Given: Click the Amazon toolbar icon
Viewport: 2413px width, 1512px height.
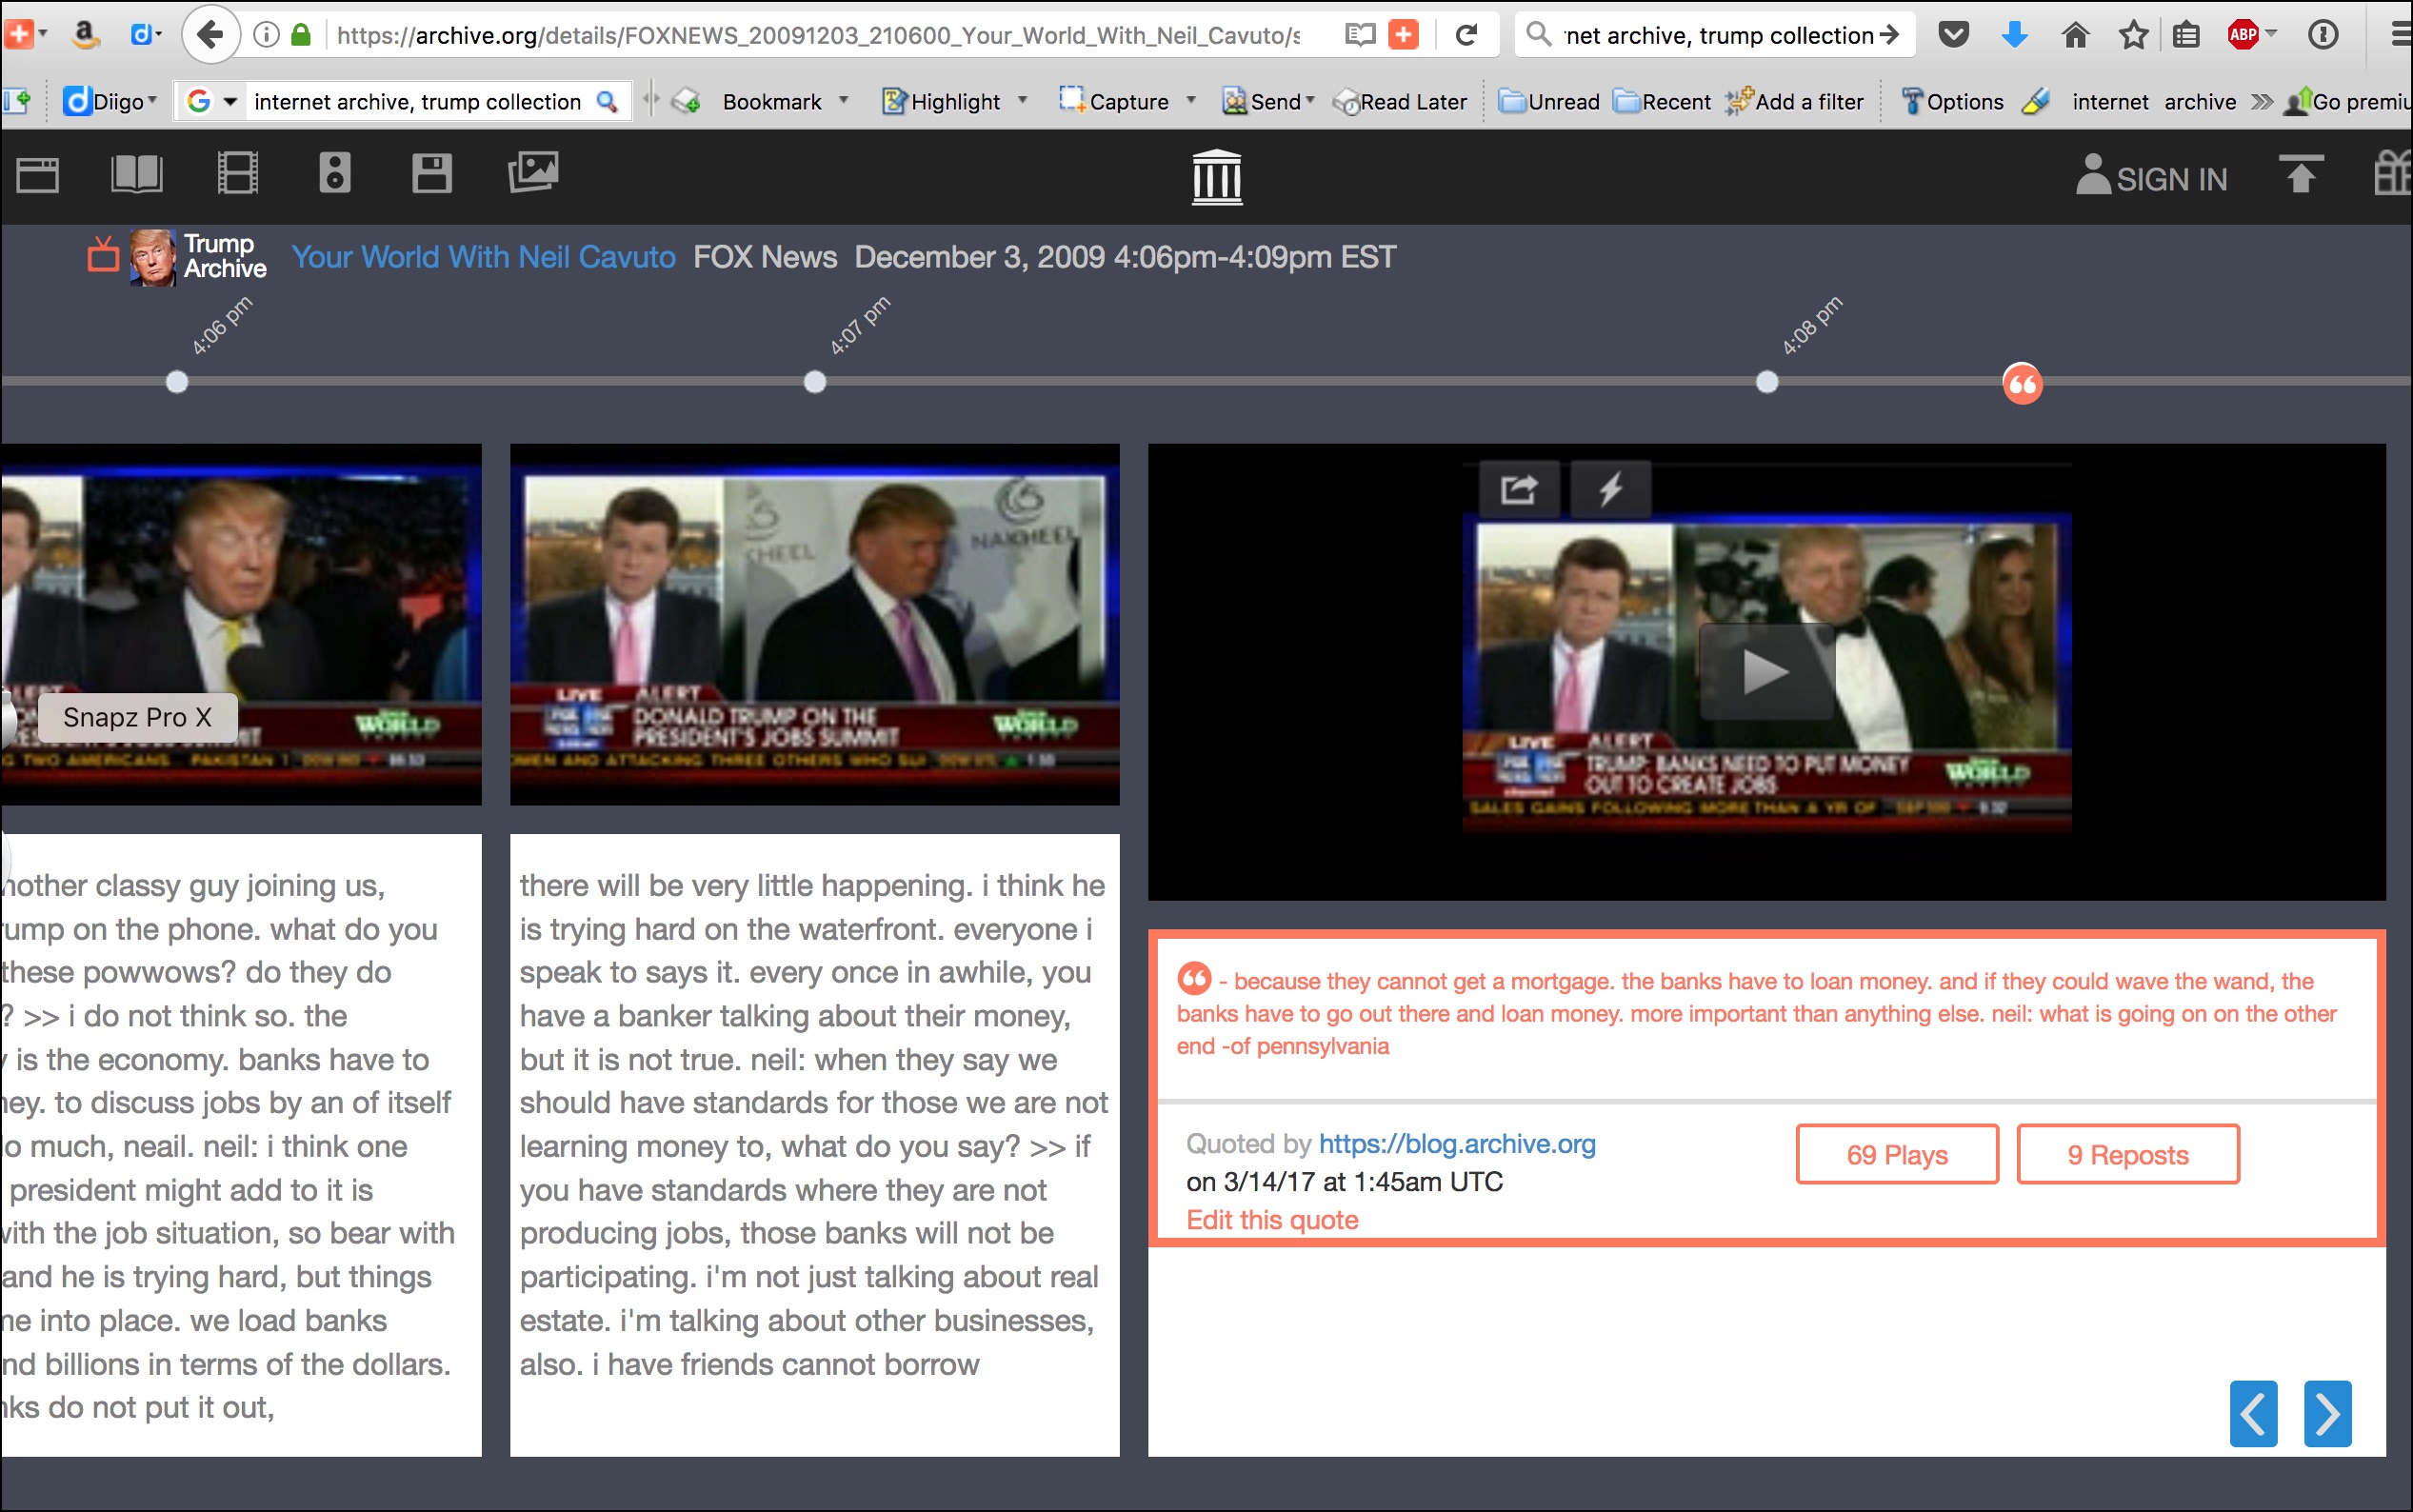Looking at the screenshot, I should (86, 35).
